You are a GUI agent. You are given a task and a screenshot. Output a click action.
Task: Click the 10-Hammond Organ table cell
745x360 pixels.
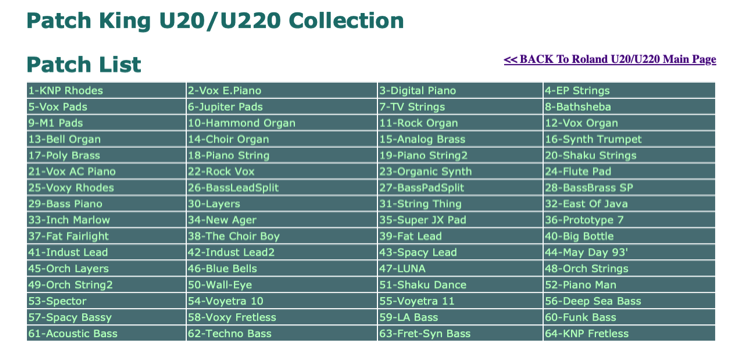pyautogui.click(x=282, y=123)
